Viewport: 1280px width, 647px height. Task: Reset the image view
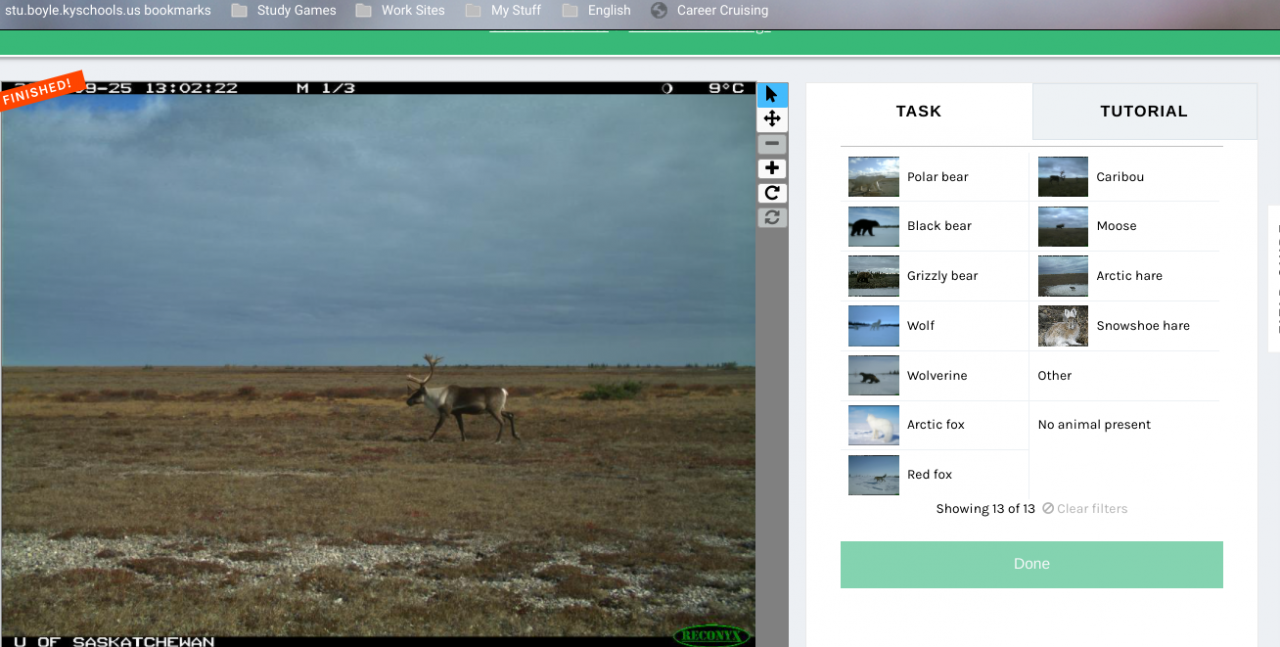point(772,217)
